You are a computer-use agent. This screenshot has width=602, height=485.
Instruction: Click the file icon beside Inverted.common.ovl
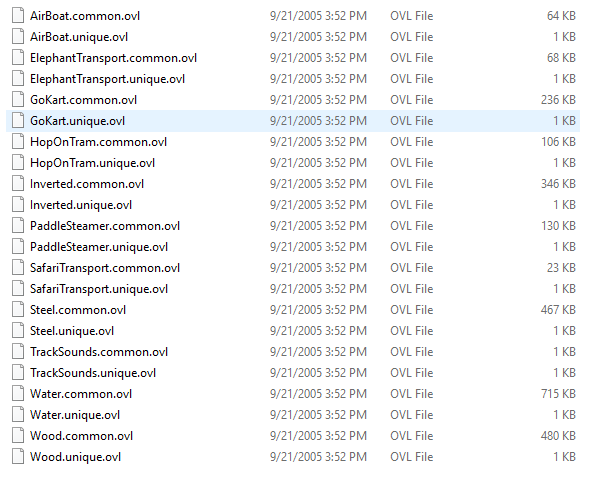coord(18,184)
